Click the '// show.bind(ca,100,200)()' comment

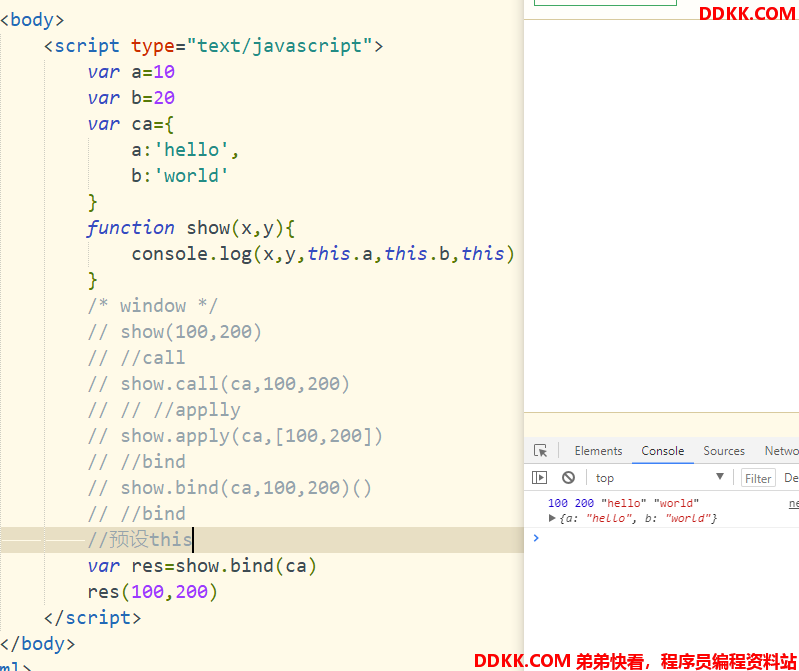230,488
